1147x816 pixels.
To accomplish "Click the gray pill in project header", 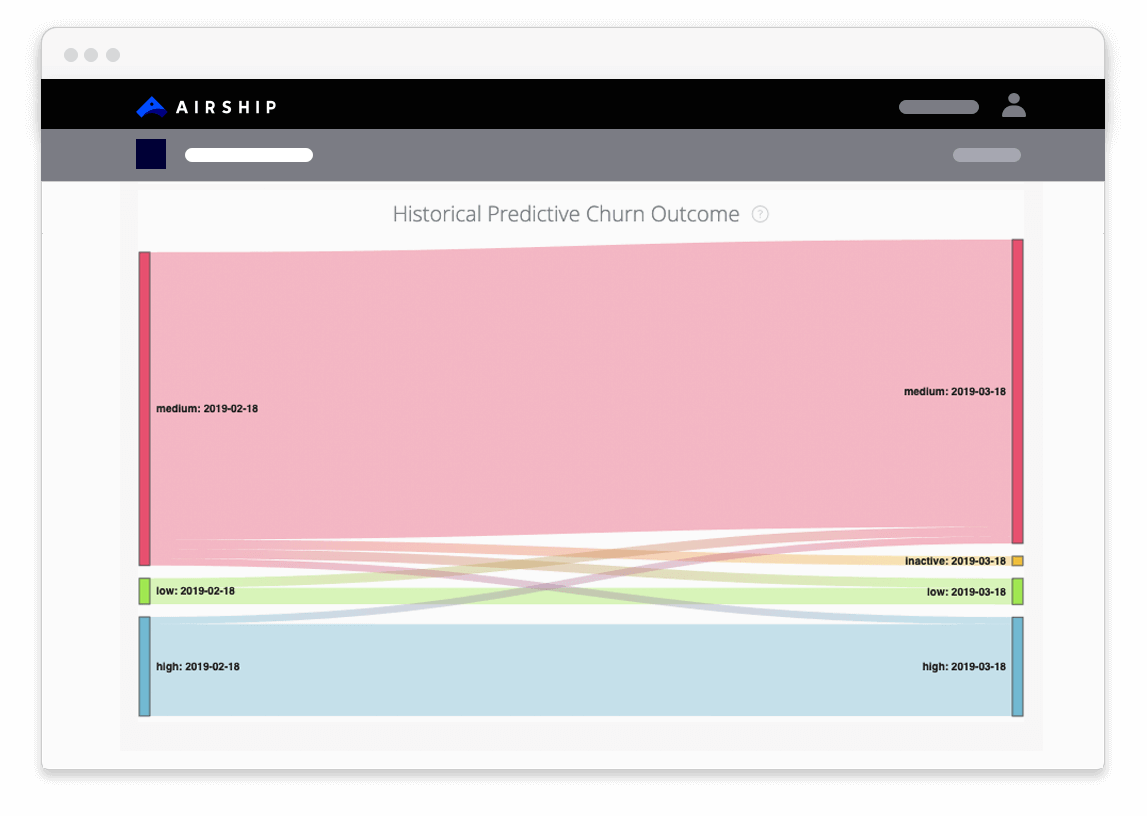I will pos(986,155).
